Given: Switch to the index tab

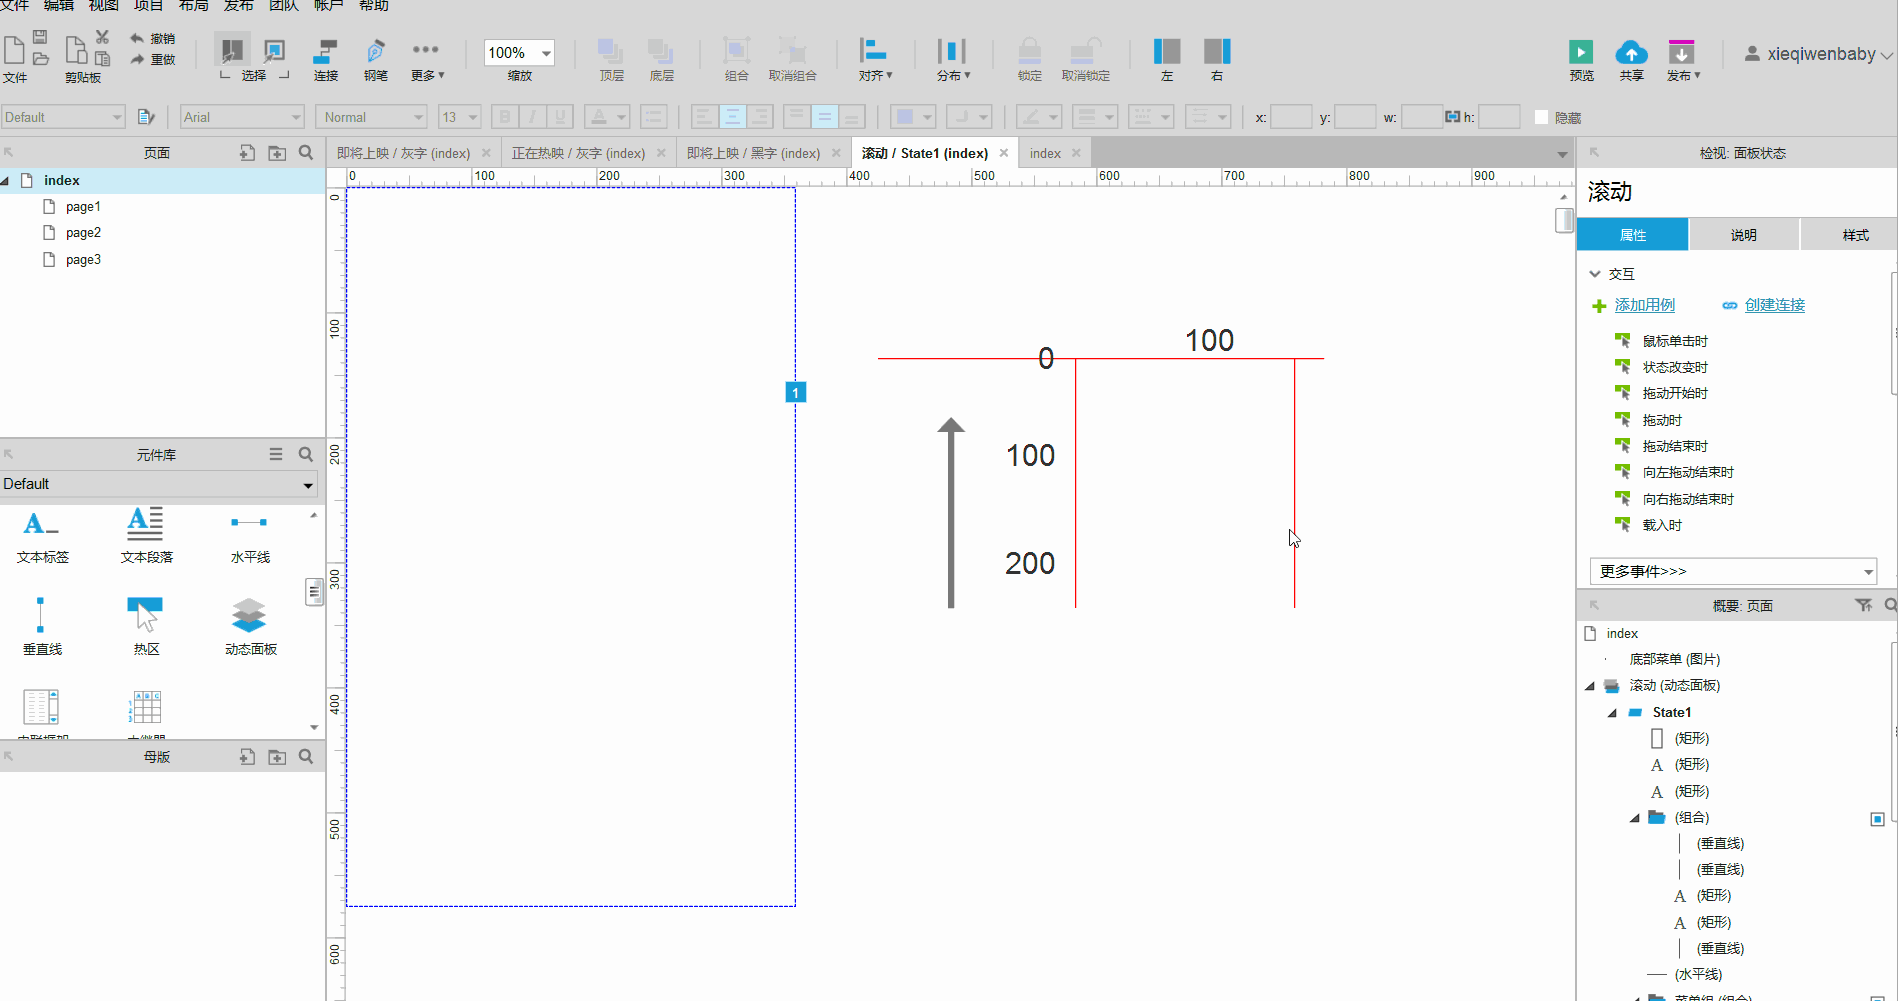Looking at the screenshot, I should point(1045,153).
